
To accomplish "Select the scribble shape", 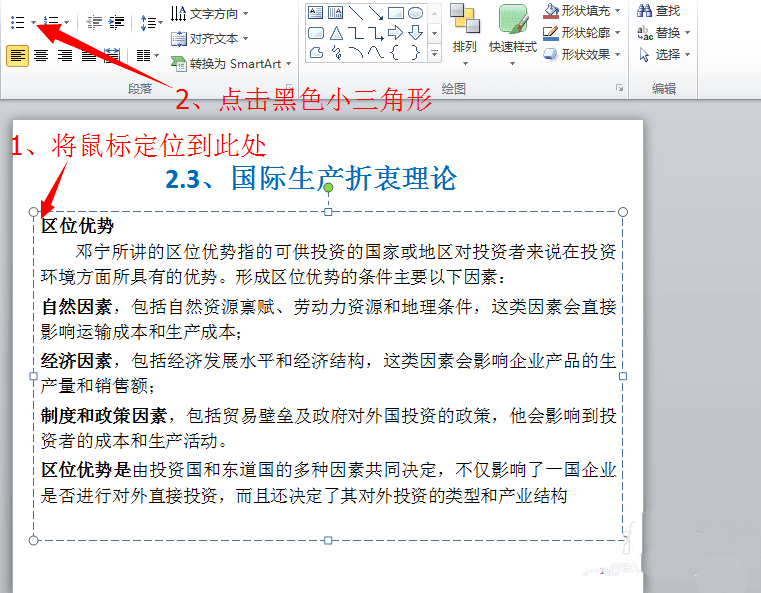I will [x=336, y=52].
